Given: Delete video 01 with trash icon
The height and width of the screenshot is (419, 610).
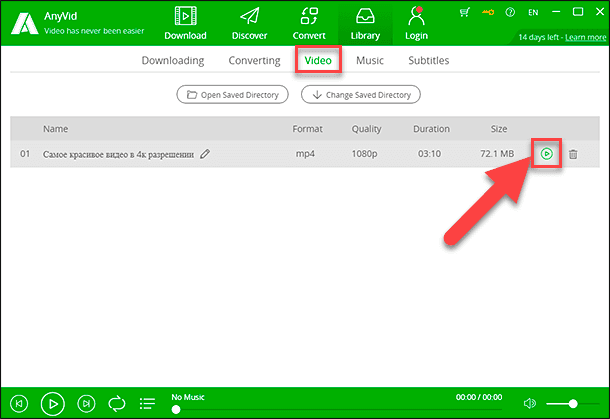Looking at the screenshot, I should coord(573,154).
